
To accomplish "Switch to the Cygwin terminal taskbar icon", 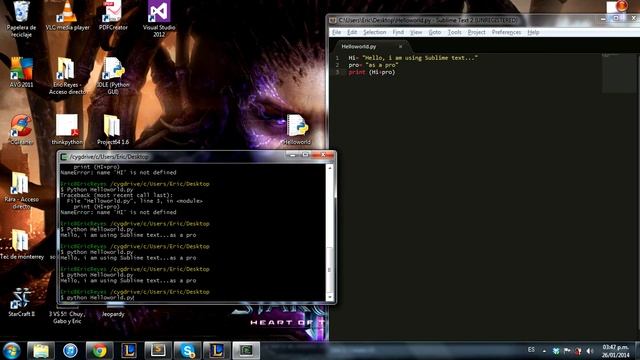I will coord(246,351).
